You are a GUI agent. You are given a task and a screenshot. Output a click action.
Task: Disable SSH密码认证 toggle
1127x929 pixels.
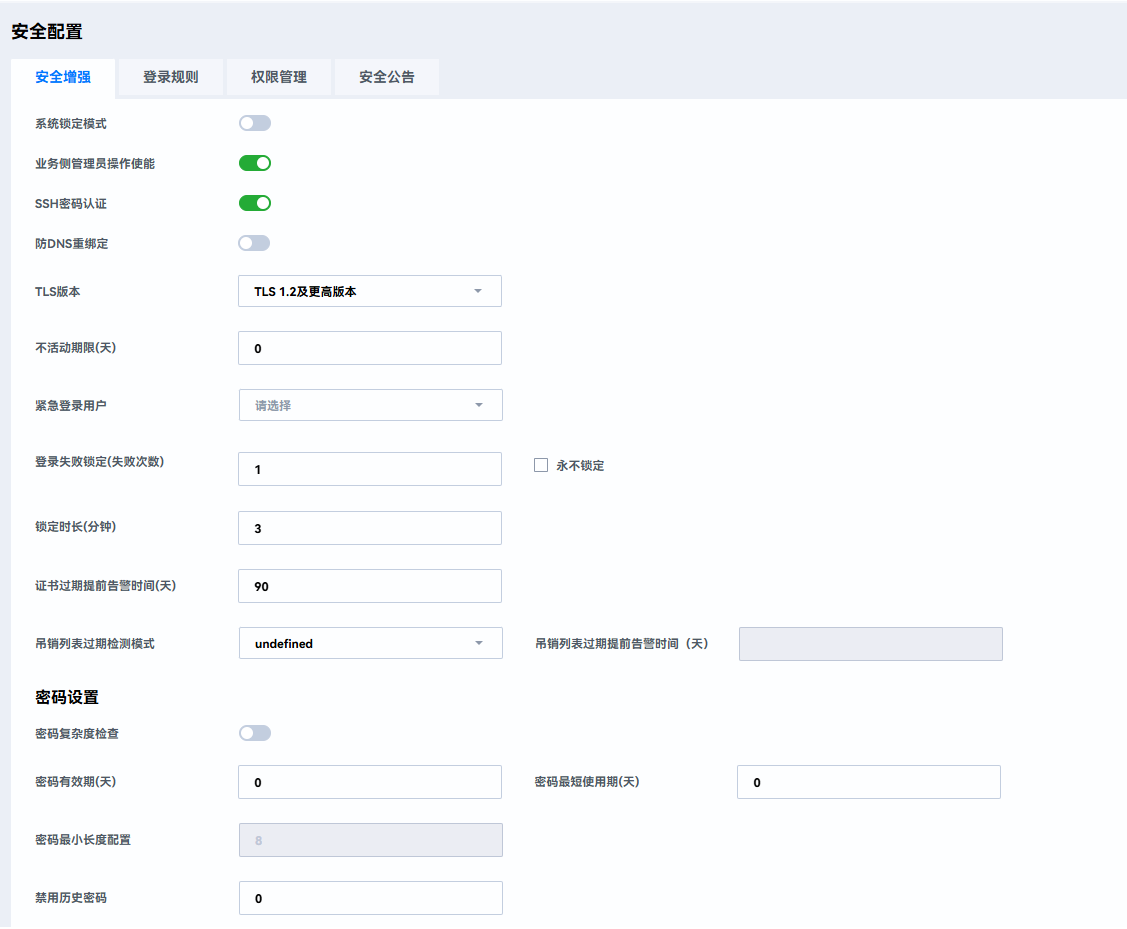point(254,203)
